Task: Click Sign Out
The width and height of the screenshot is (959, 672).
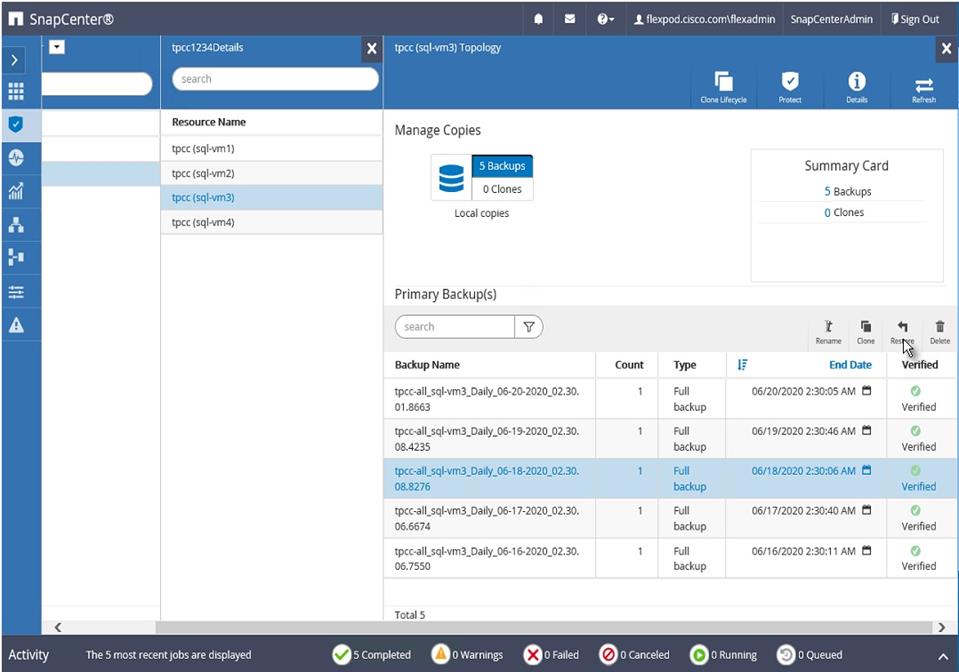Action: point(915,19)
